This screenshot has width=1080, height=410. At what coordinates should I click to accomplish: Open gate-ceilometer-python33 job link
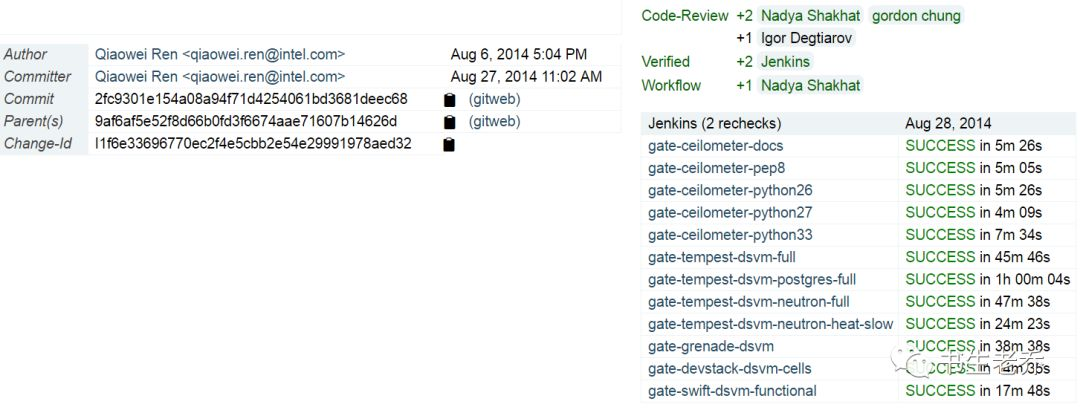pyautogui.click(x=730, y=234)
